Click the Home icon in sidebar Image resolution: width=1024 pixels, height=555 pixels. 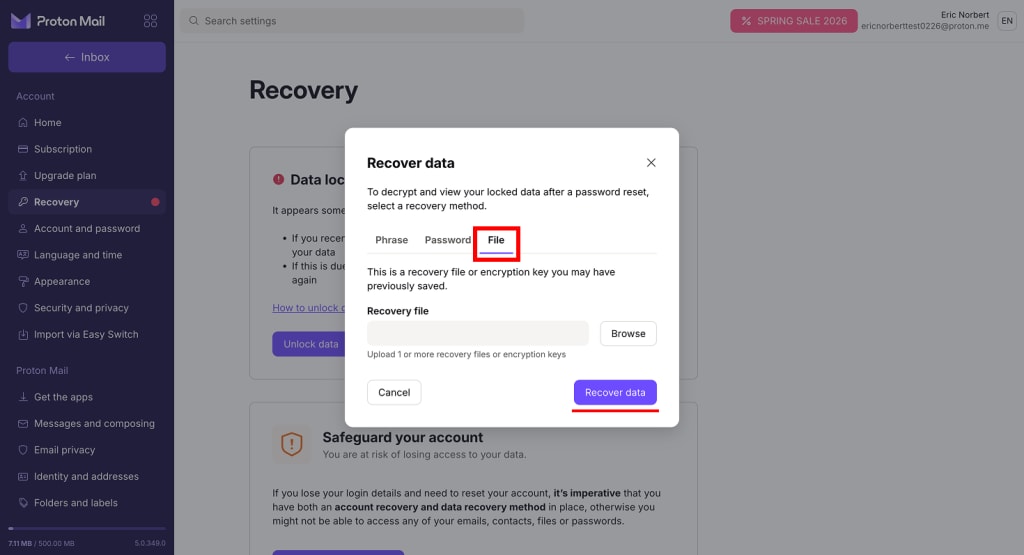click(x=23, y=123)
